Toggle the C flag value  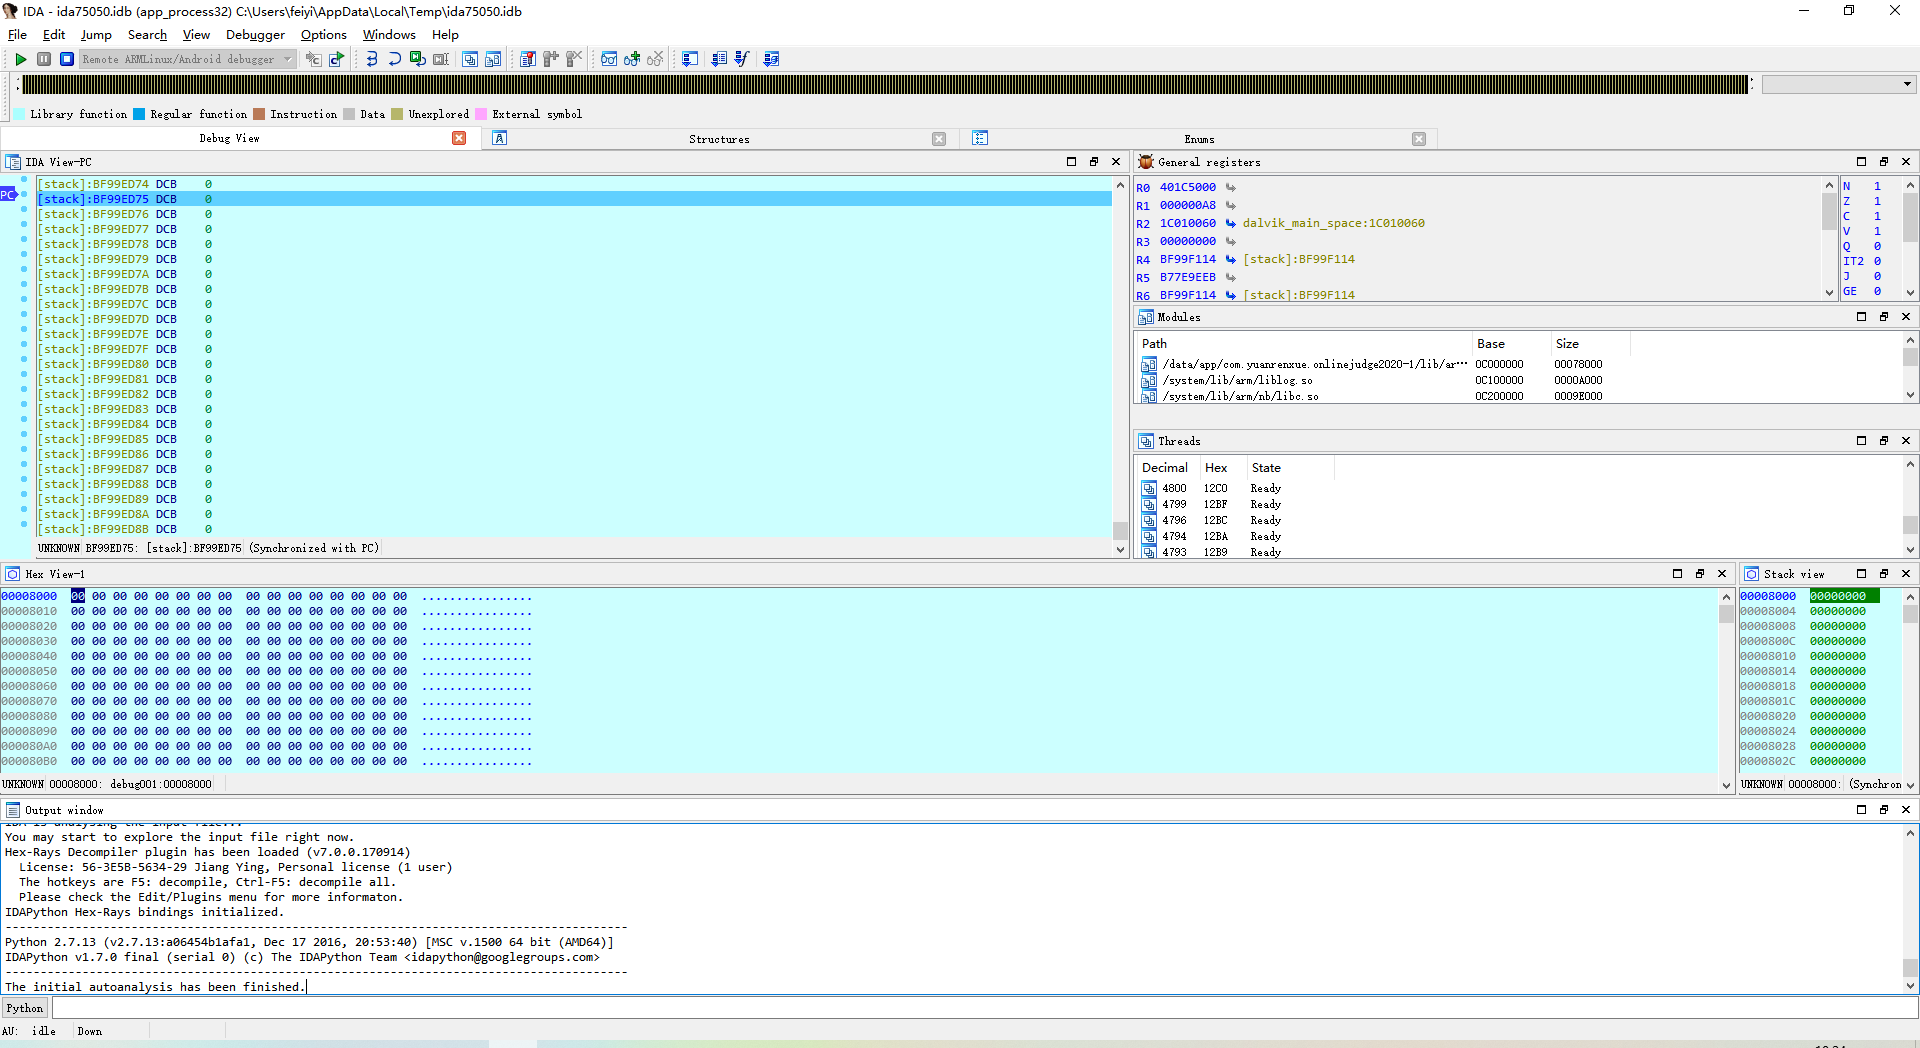point(1877,216)
